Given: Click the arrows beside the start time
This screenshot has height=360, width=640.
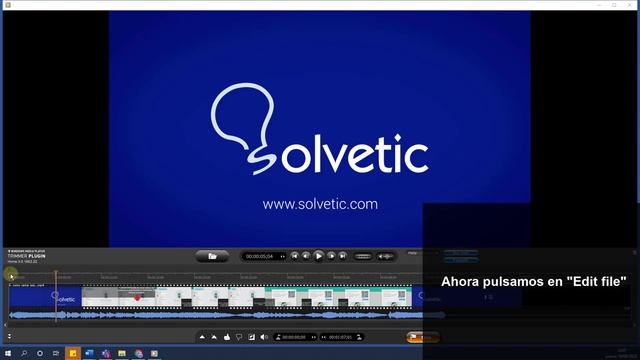Looking at the screenshot, I should (x=313, y=337).
